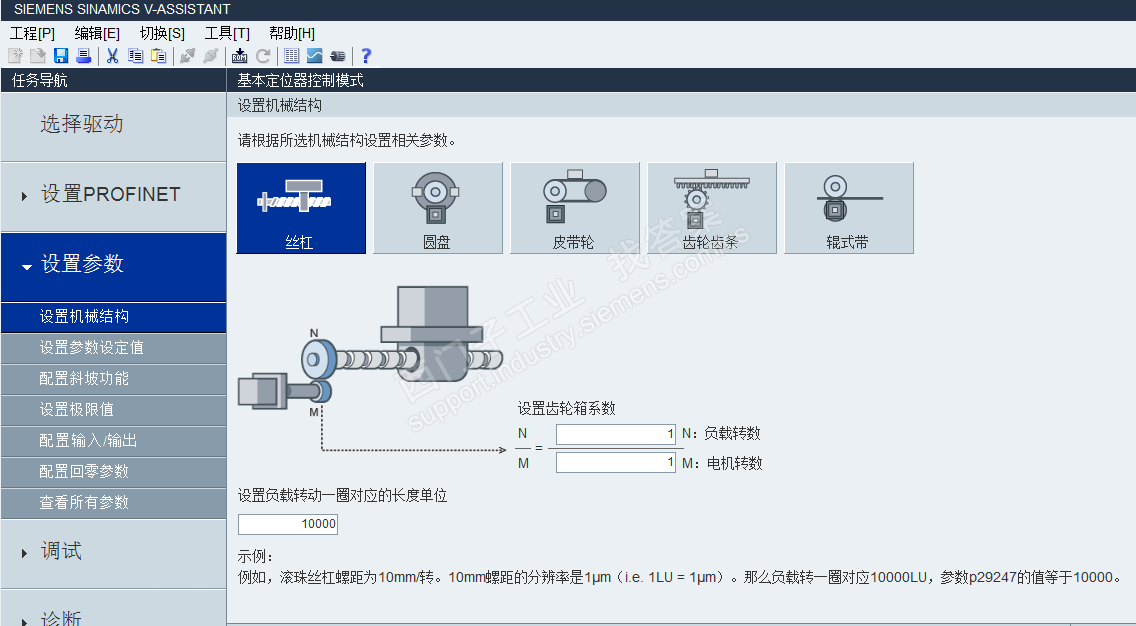The width and height of the screenshot is (1136, 626).
Task: Open the 设置极限值 sub-item
Action: (114, 410)
